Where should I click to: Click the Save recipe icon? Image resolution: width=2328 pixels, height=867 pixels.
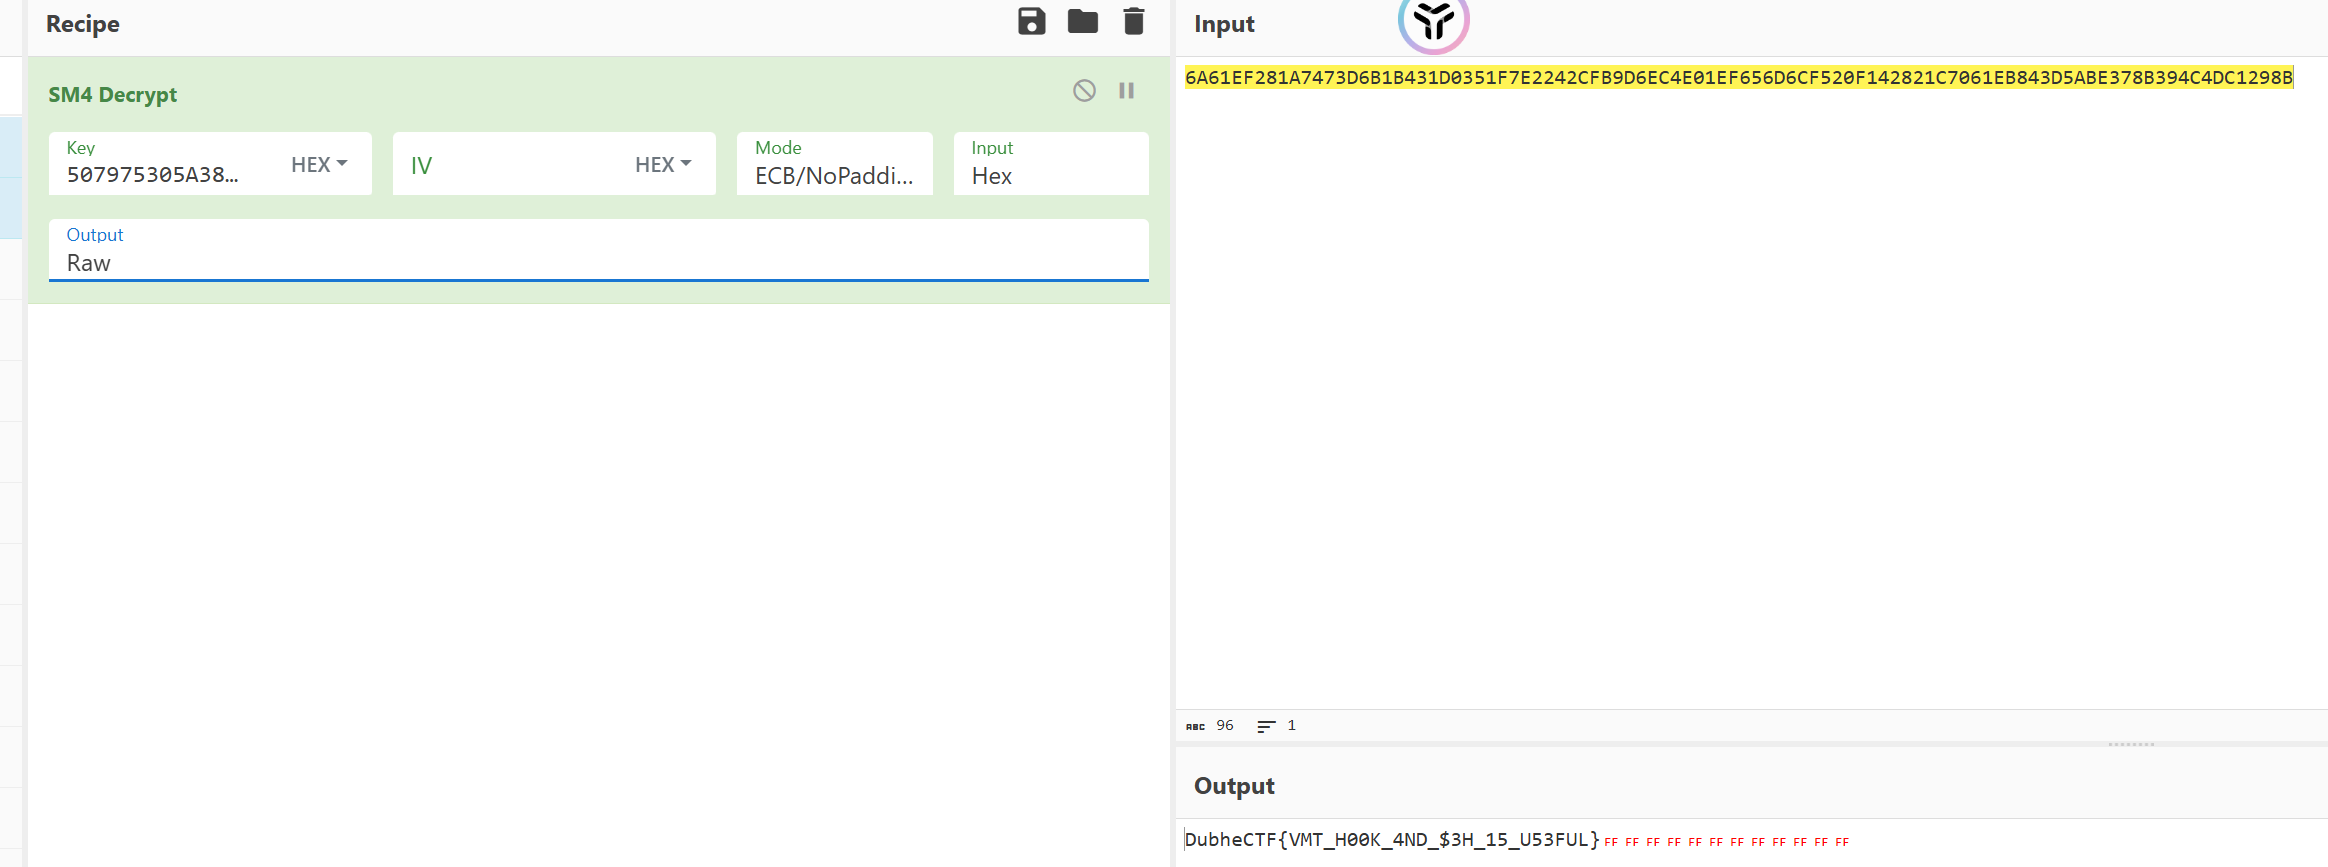(x=1031, y=22)
